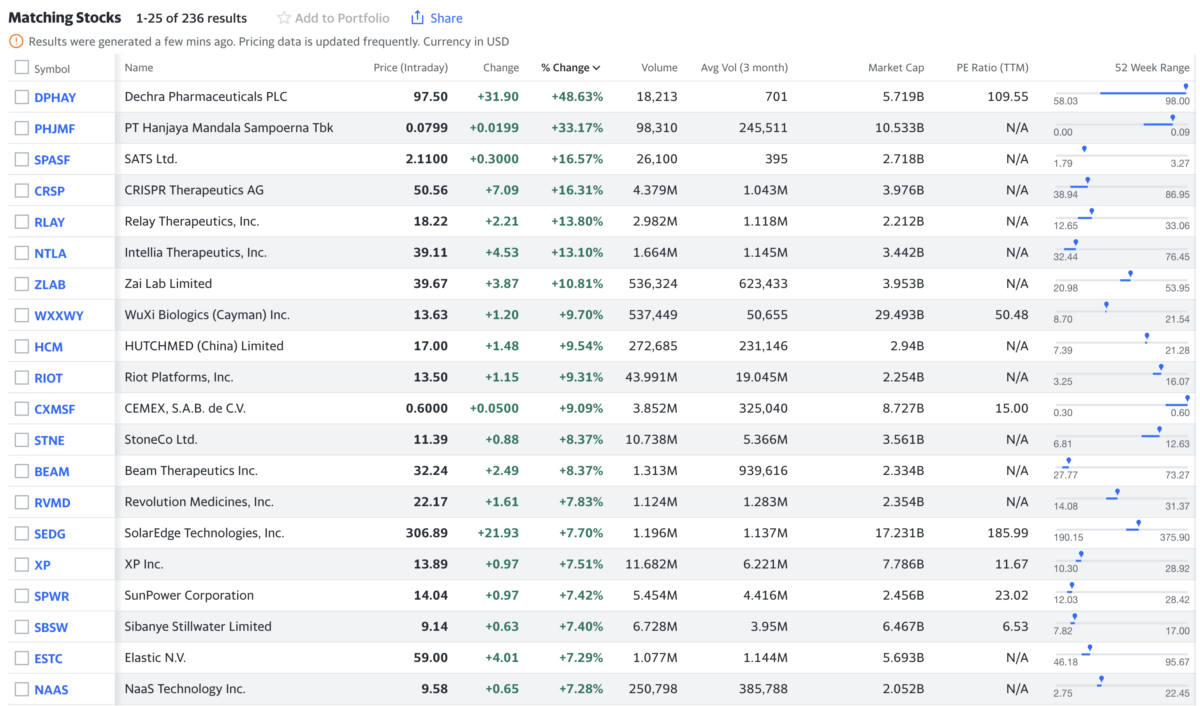Click the 306.89 price value
This screenshot has height=706, width=1200.
(x=427, y=533)
